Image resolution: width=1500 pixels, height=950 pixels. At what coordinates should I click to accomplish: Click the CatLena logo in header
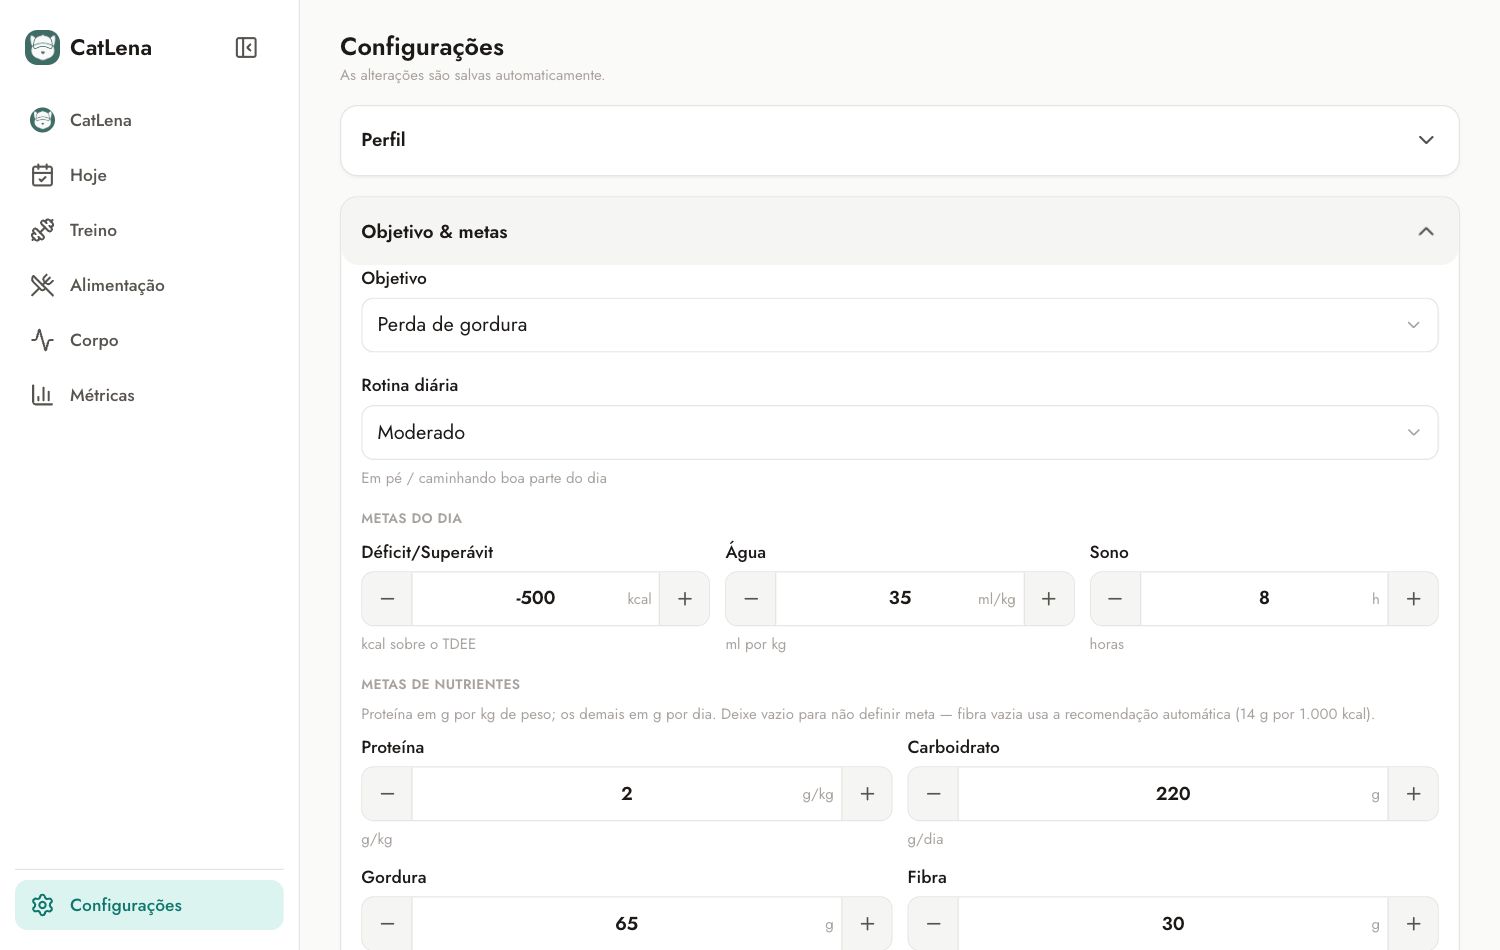point(42,47)
